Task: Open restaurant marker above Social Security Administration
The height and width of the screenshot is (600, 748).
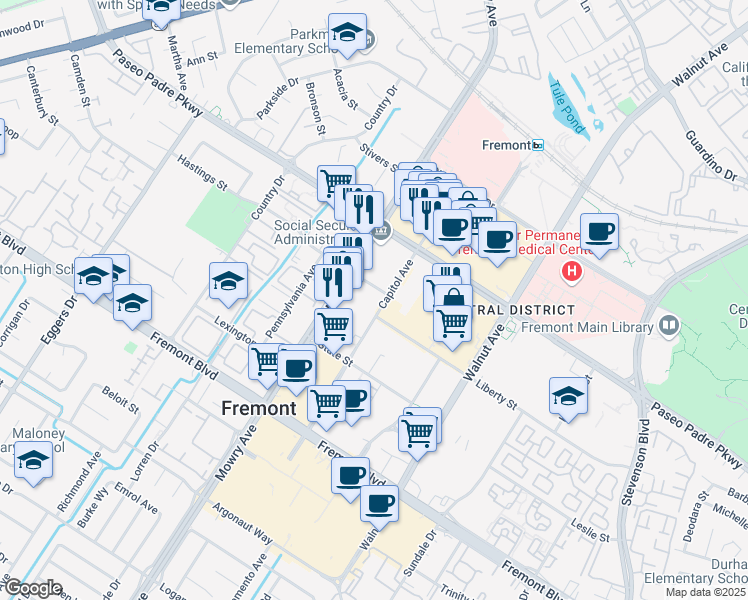Action: tap(364, 212)
